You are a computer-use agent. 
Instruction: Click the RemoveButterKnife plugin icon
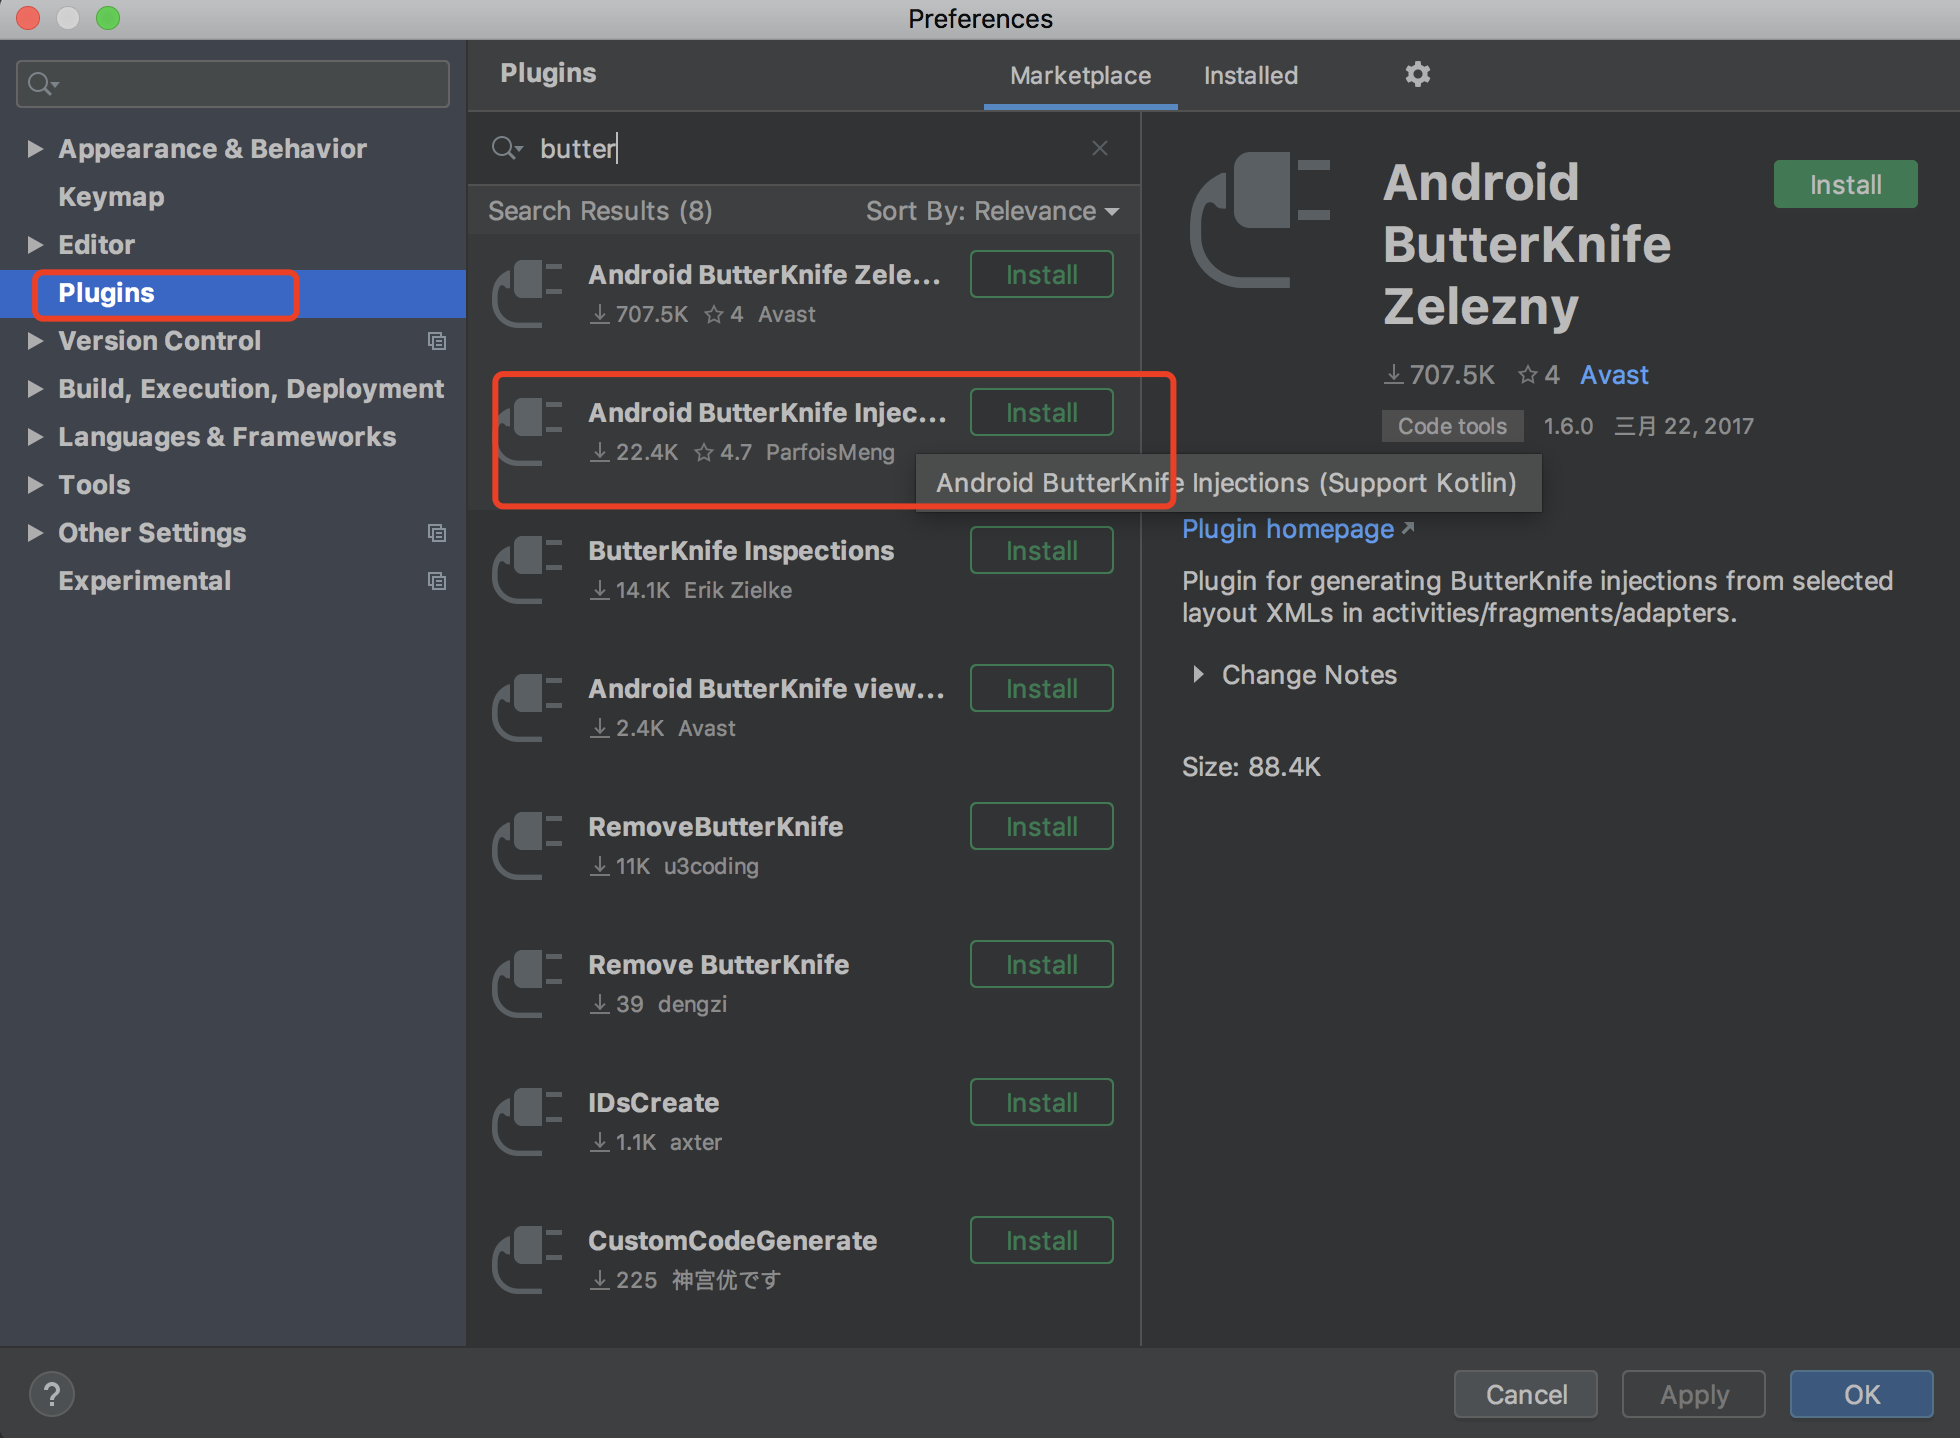[x=528, y=845]
